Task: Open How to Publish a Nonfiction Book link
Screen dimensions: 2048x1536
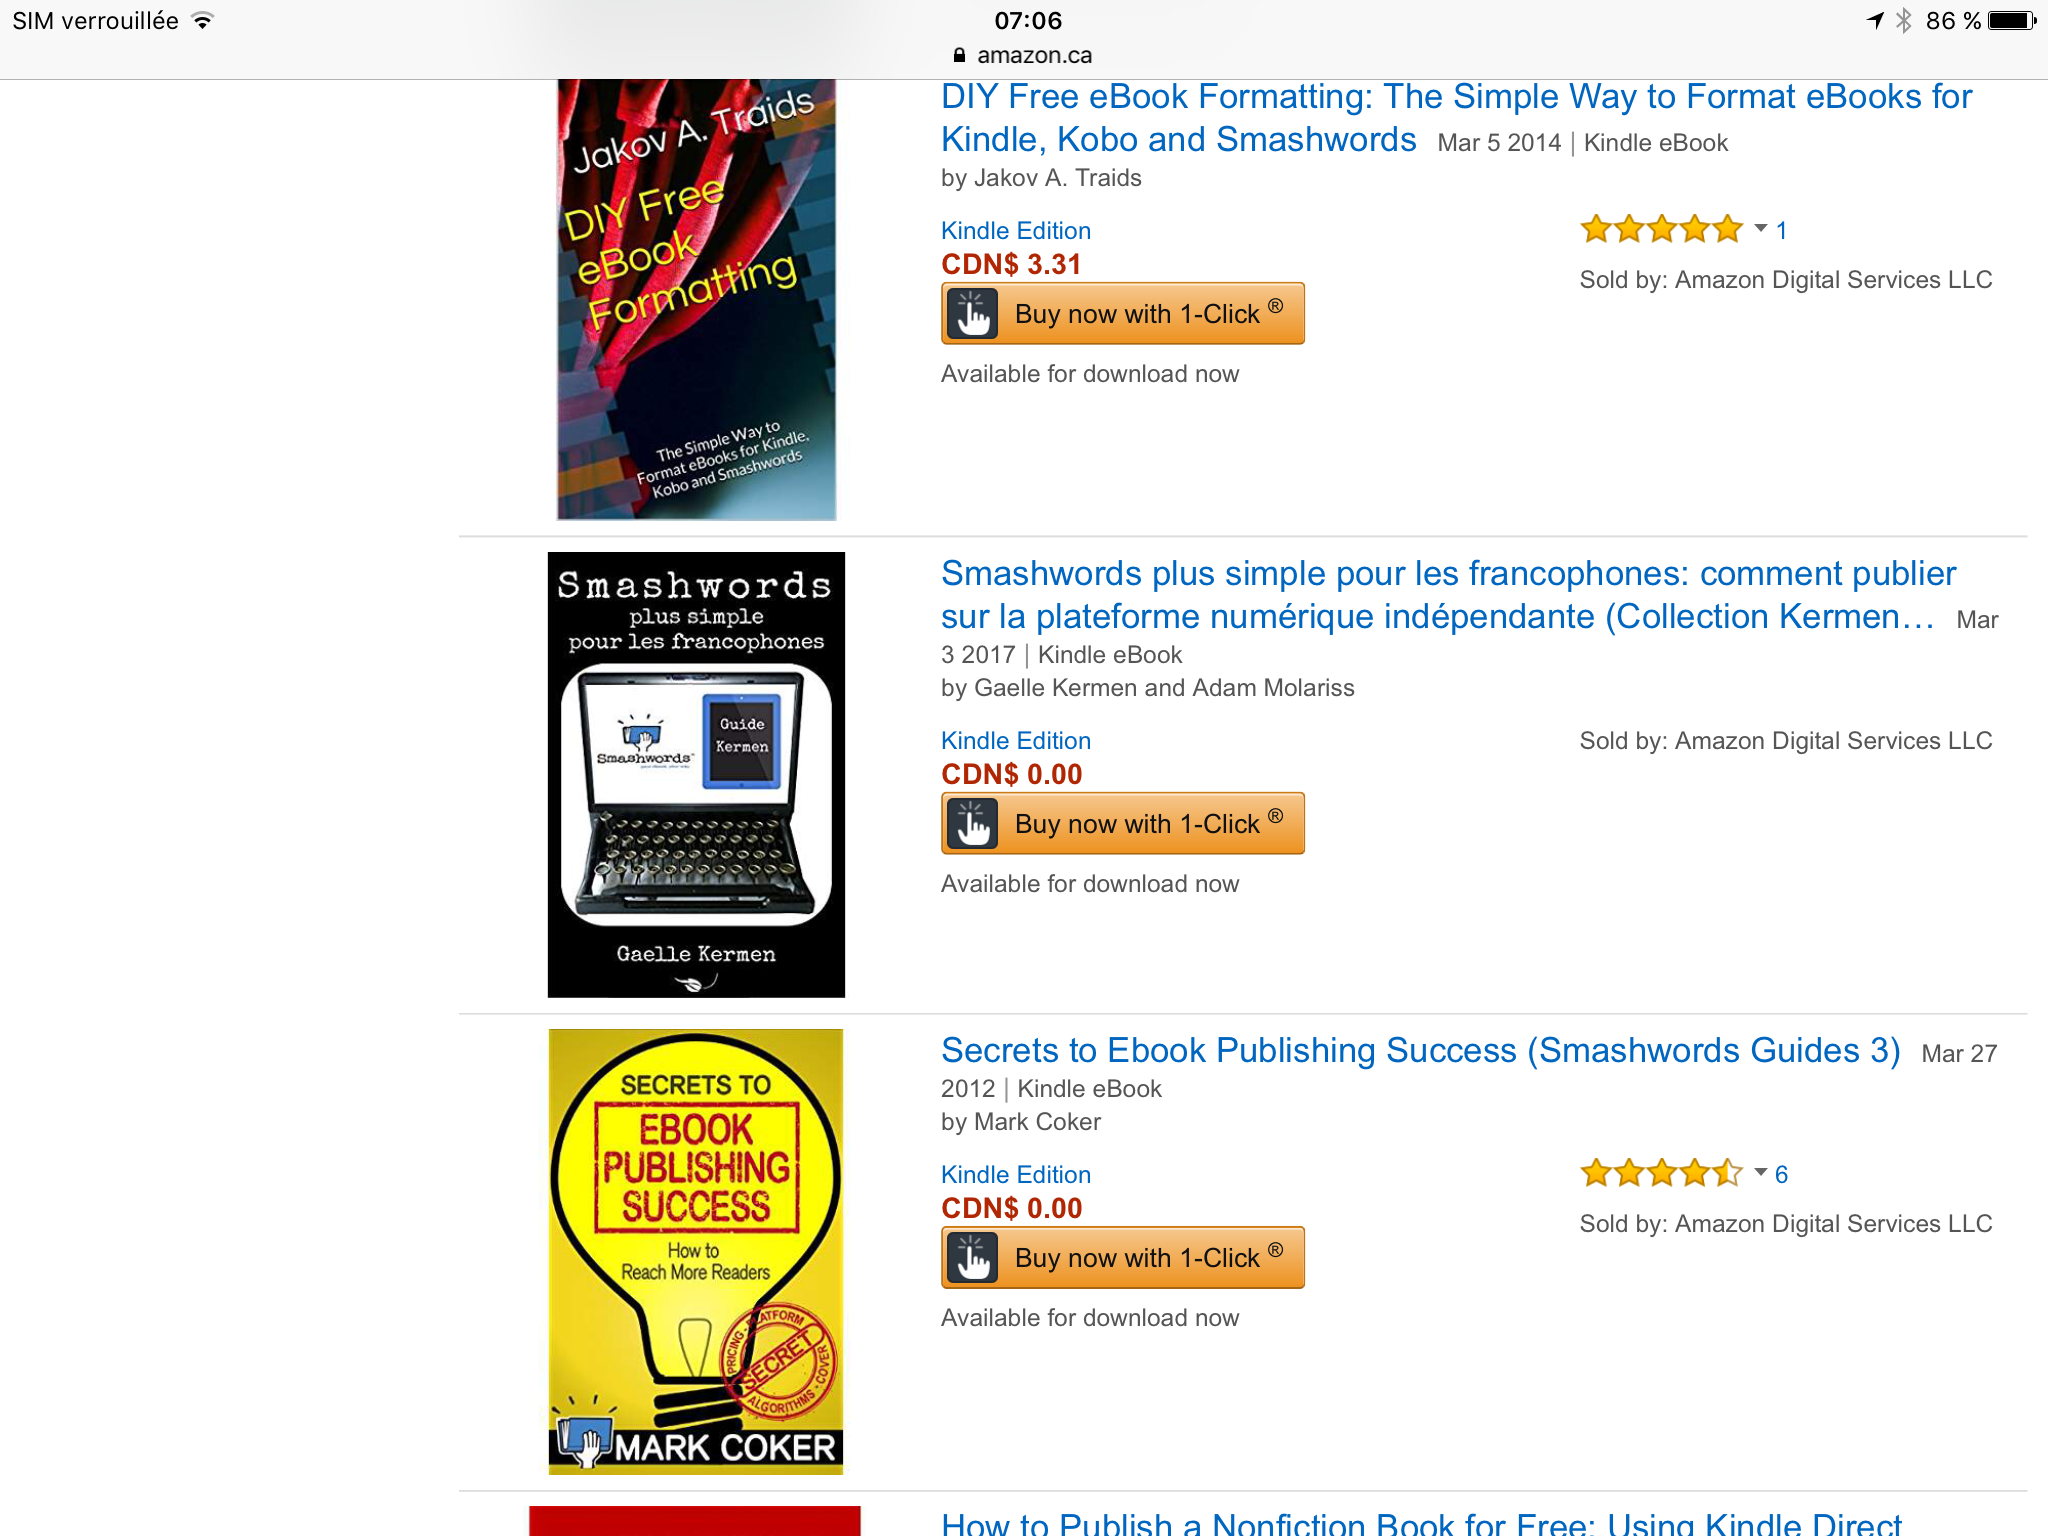Action: (1420, 1522)
